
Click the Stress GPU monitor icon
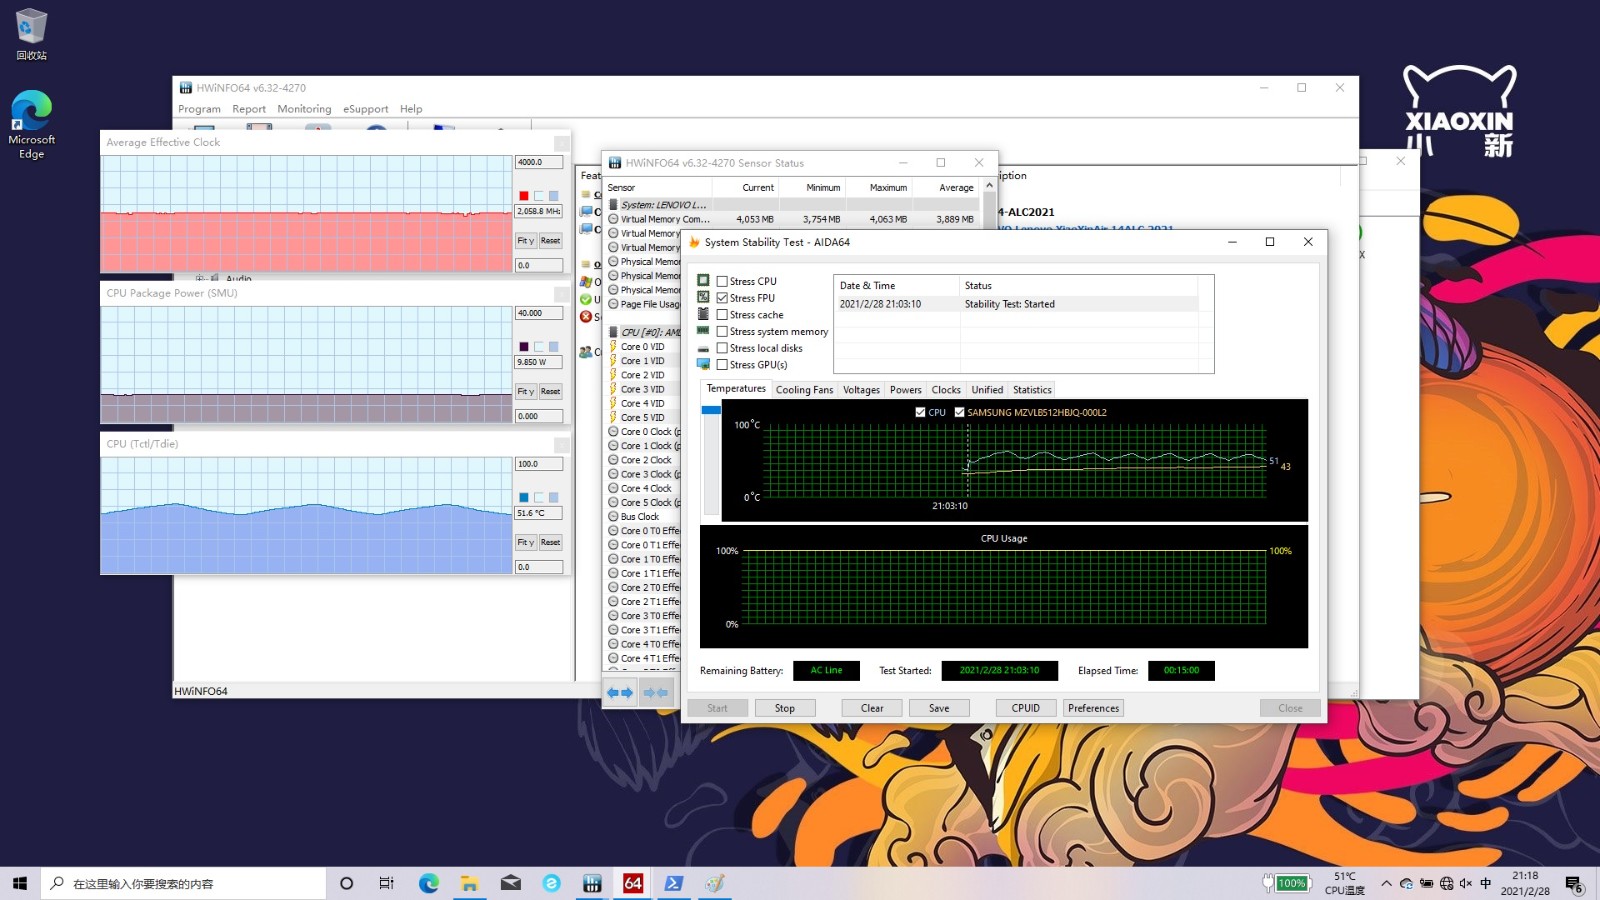[x=704, y=364]
